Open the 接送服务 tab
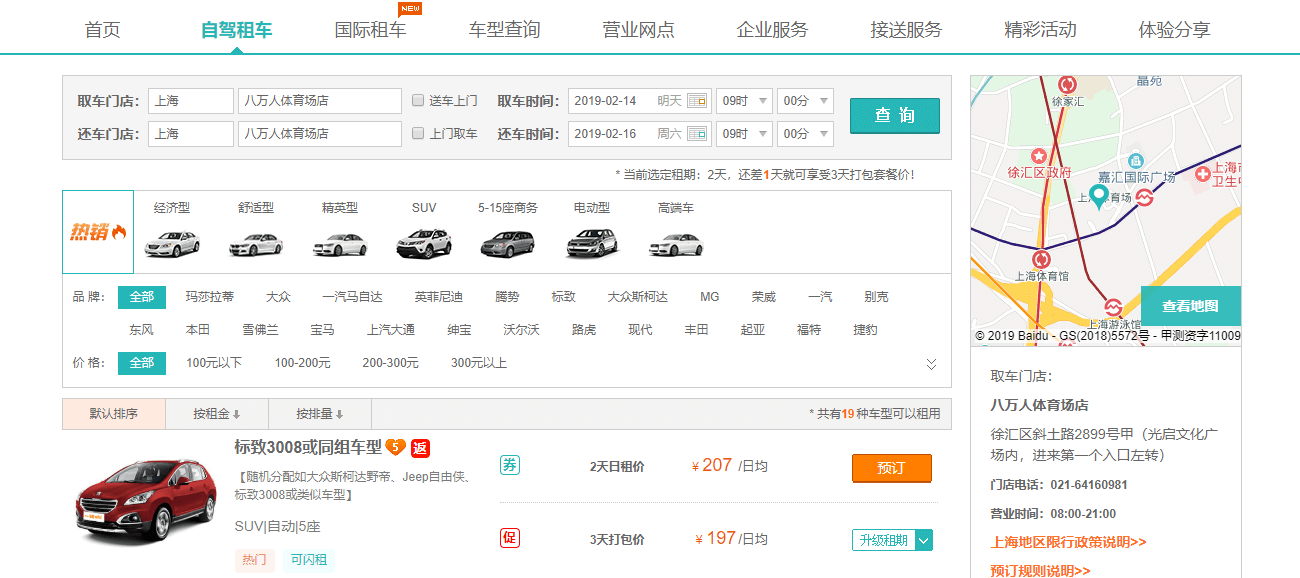 click(x=906, y=29)
